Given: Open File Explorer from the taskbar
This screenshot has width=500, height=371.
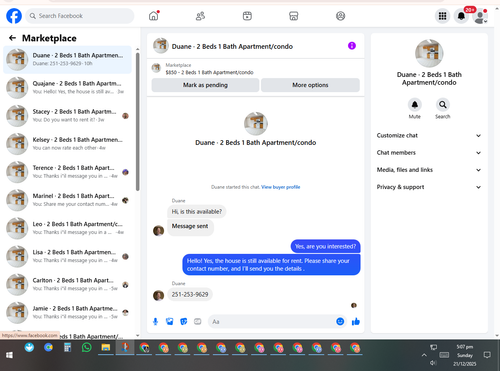Looking at the screenshot, I should (x=106, y=348).
